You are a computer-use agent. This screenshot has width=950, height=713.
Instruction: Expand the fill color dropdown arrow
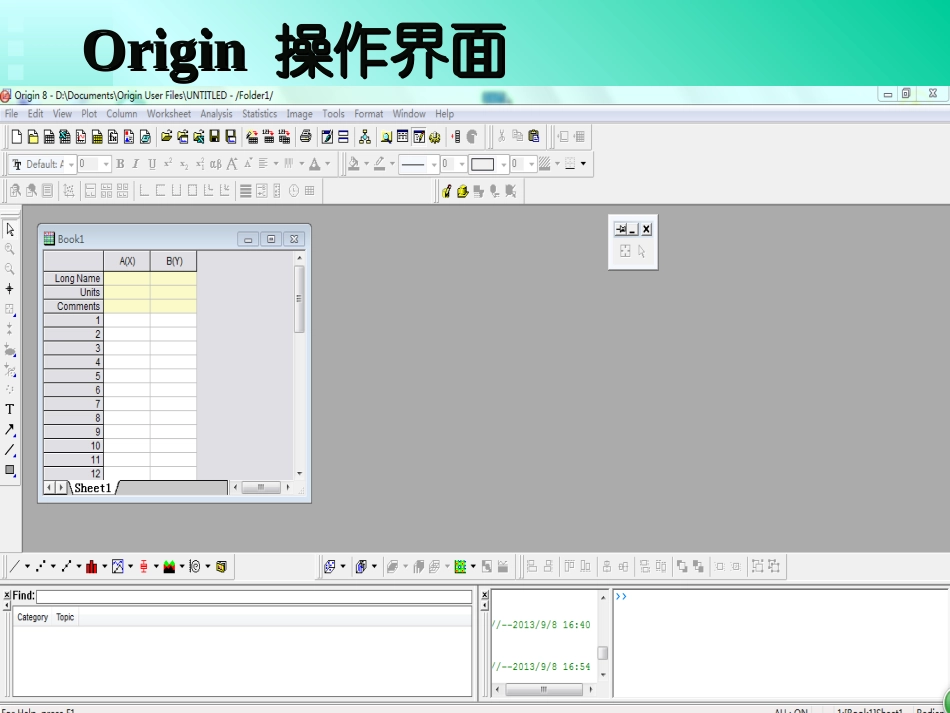click(367, 164)
